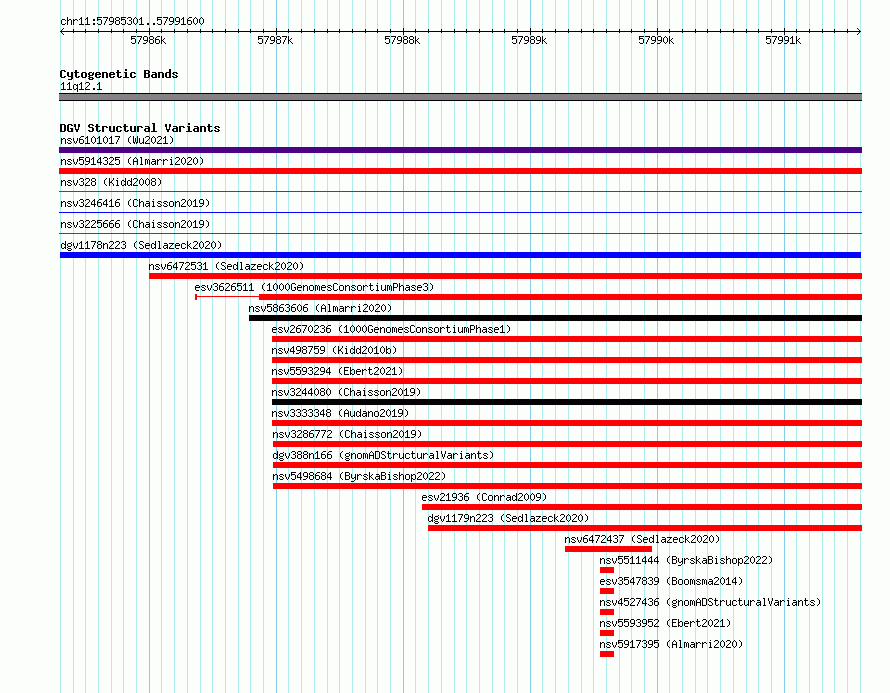Click the DGV Structural Variants track title
The width and height of the screenshot is (890, 693).
click(140, 128)
